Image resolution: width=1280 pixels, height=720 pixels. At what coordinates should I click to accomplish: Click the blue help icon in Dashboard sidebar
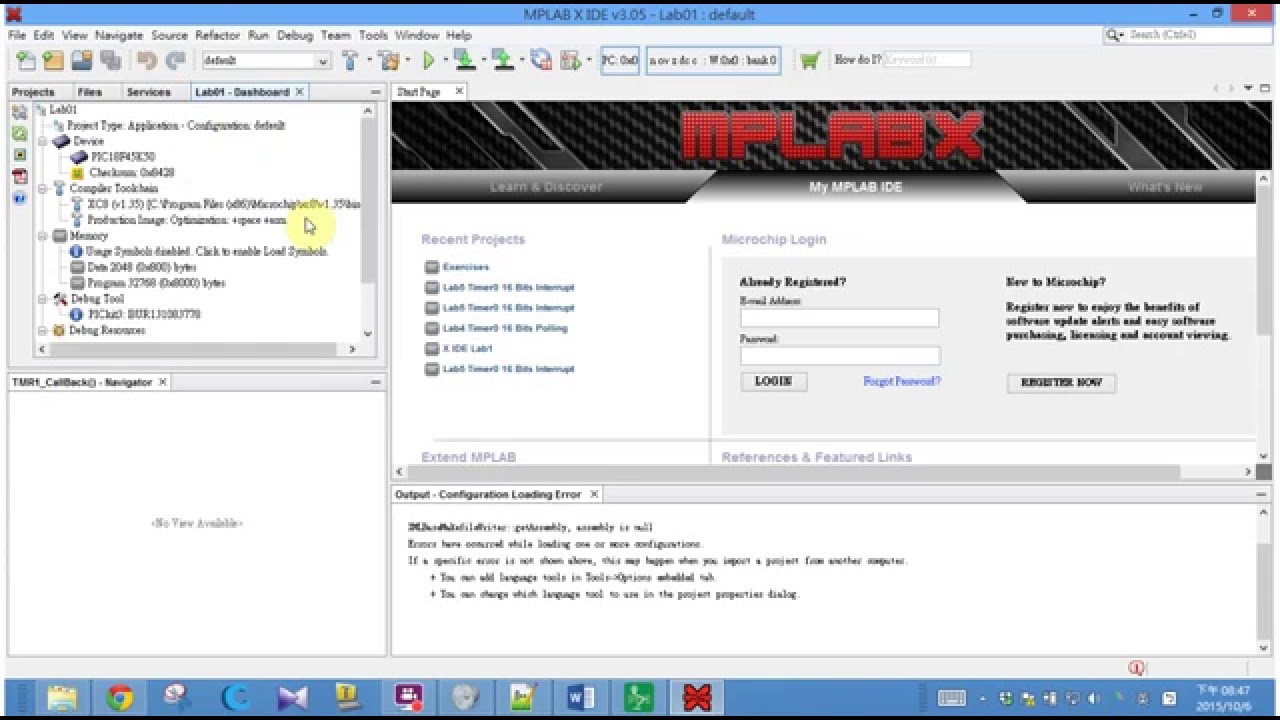[19, 198]
